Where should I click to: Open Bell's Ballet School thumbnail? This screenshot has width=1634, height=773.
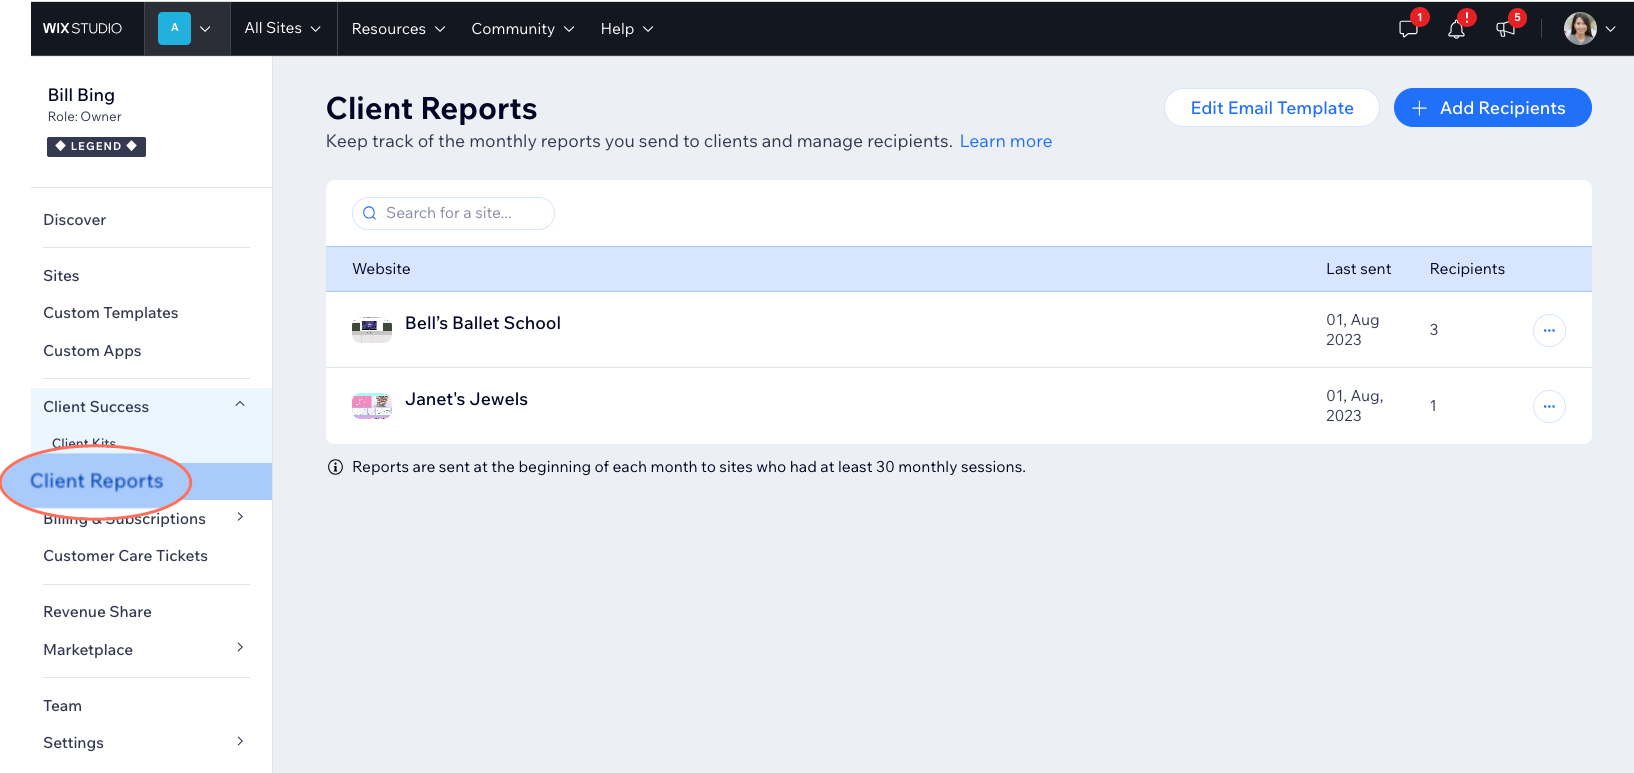point(372,328)
